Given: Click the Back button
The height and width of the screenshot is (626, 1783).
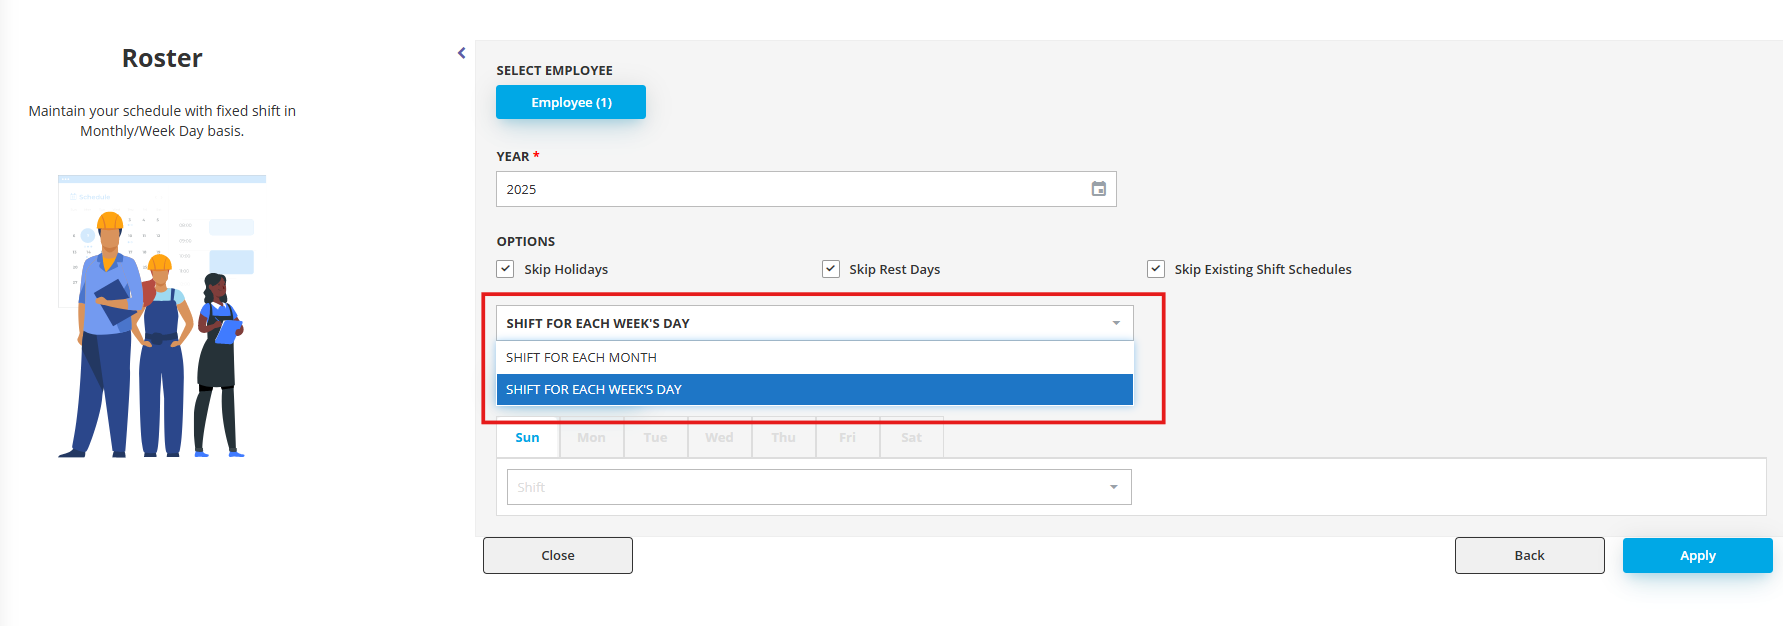Looking at the screenshot, I should tap(1529, 555).
